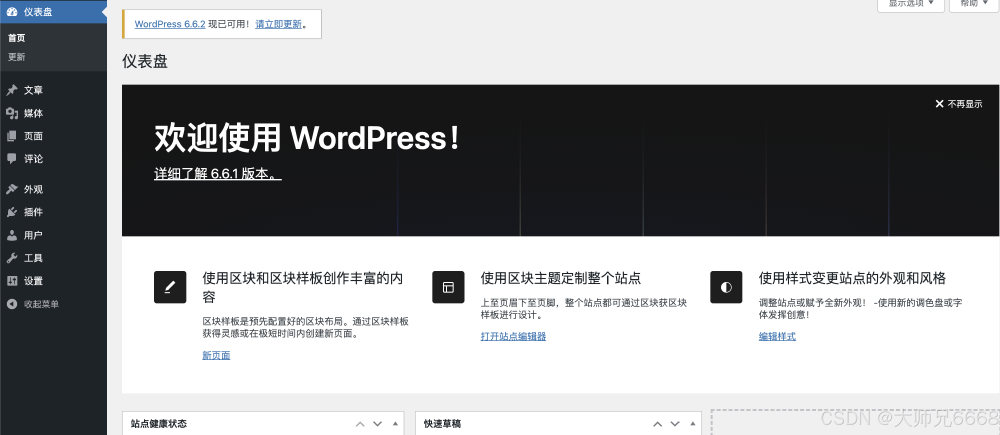The image size is (1000, 435).
Task: Select the 仪表盘 sidebar menu item
Action: point(54,11)
